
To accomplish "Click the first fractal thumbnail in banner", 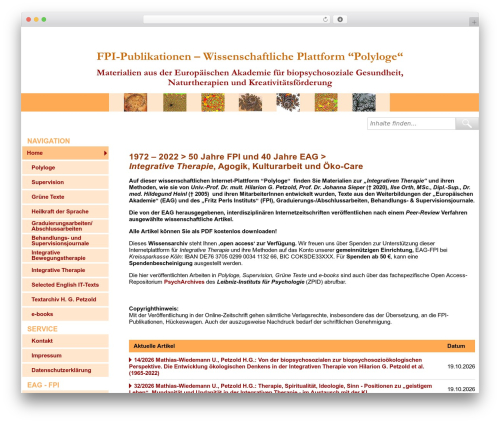I will (135, 102).
